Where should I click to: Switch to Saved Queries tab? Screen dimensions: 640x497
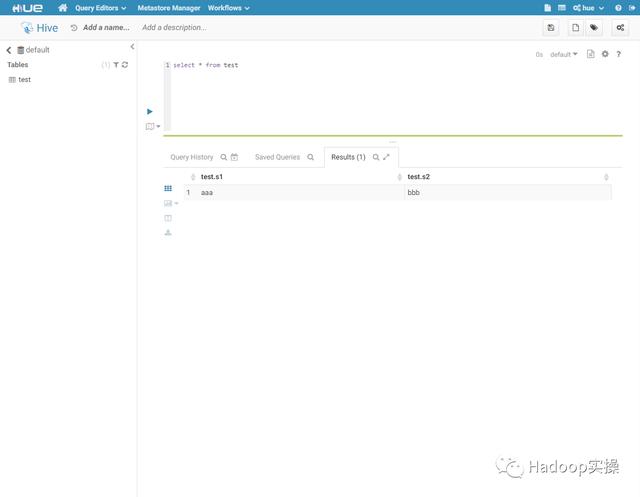tap(277, 157)
